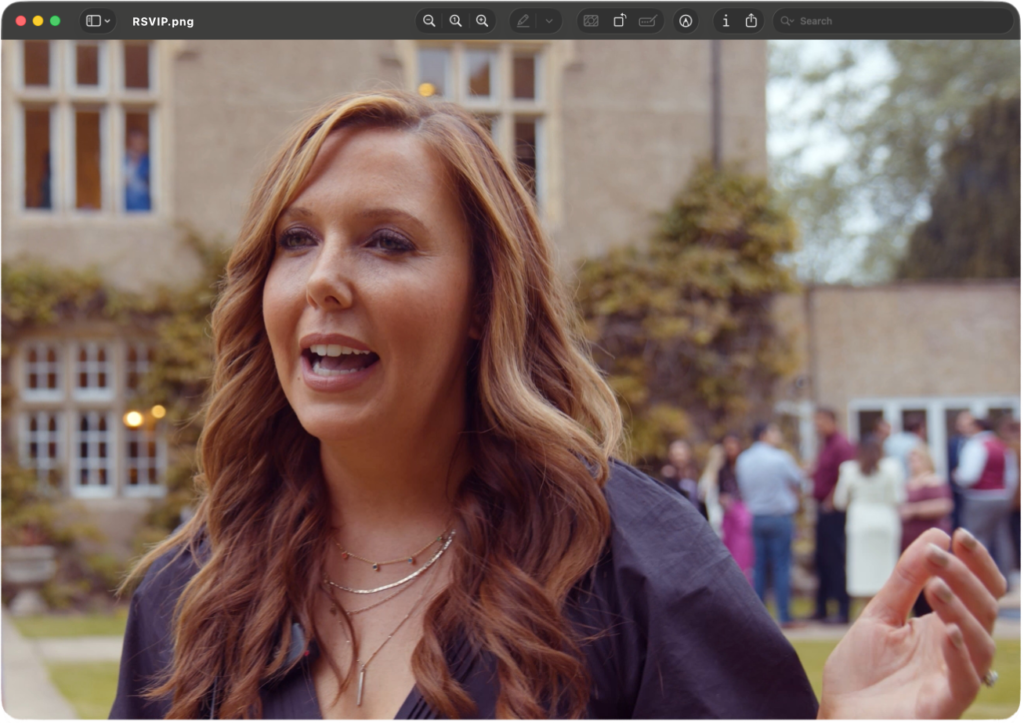Click the actual size zoom button
Viewport: 1024px width, 723px height.
point(455,21)
